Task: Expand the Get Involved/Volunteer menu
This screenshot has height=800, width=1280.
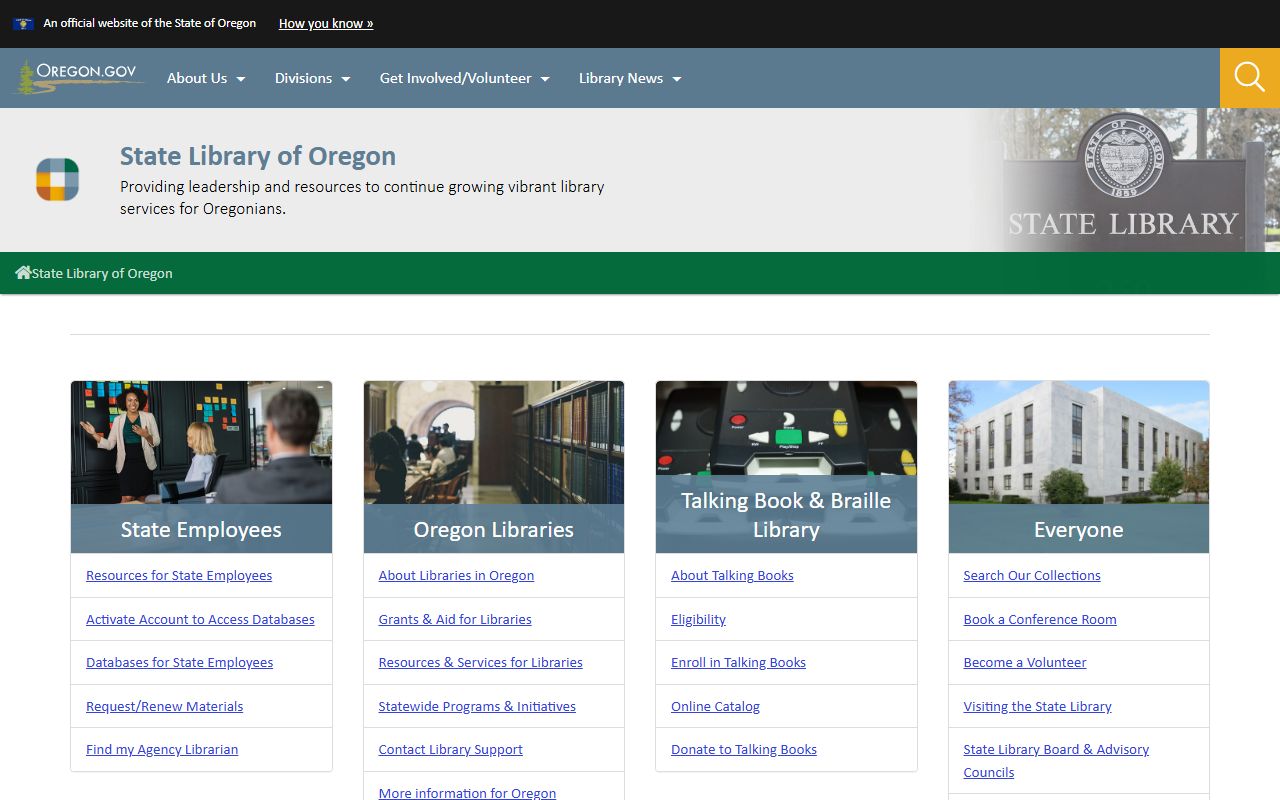Action: tap(465, 78)
